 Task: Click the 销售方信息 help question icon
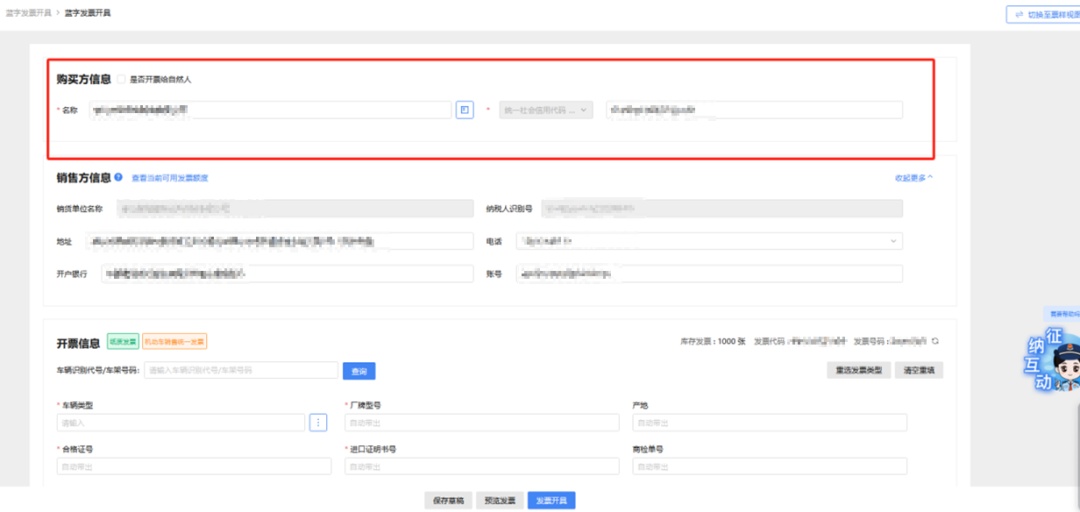click(x=119, y=177)
